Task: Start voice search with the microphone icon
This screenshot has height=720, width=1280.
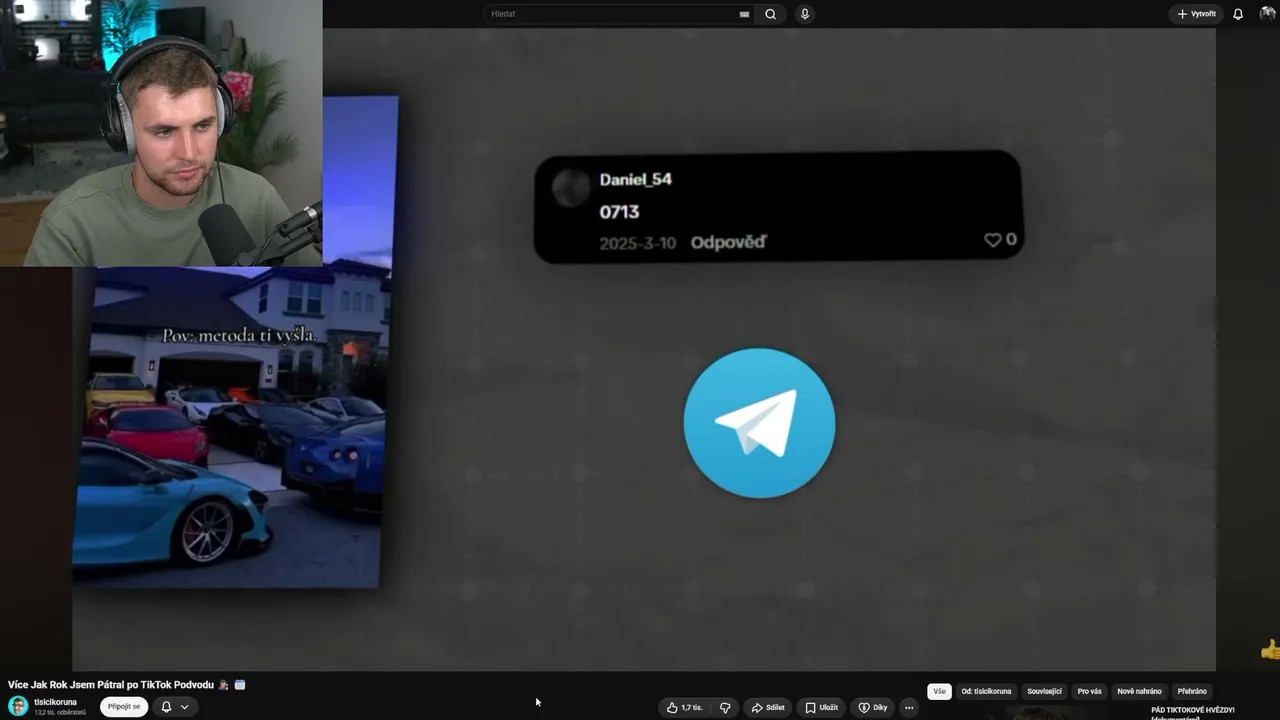Action: pyautogui.click(x=805, y=14)
